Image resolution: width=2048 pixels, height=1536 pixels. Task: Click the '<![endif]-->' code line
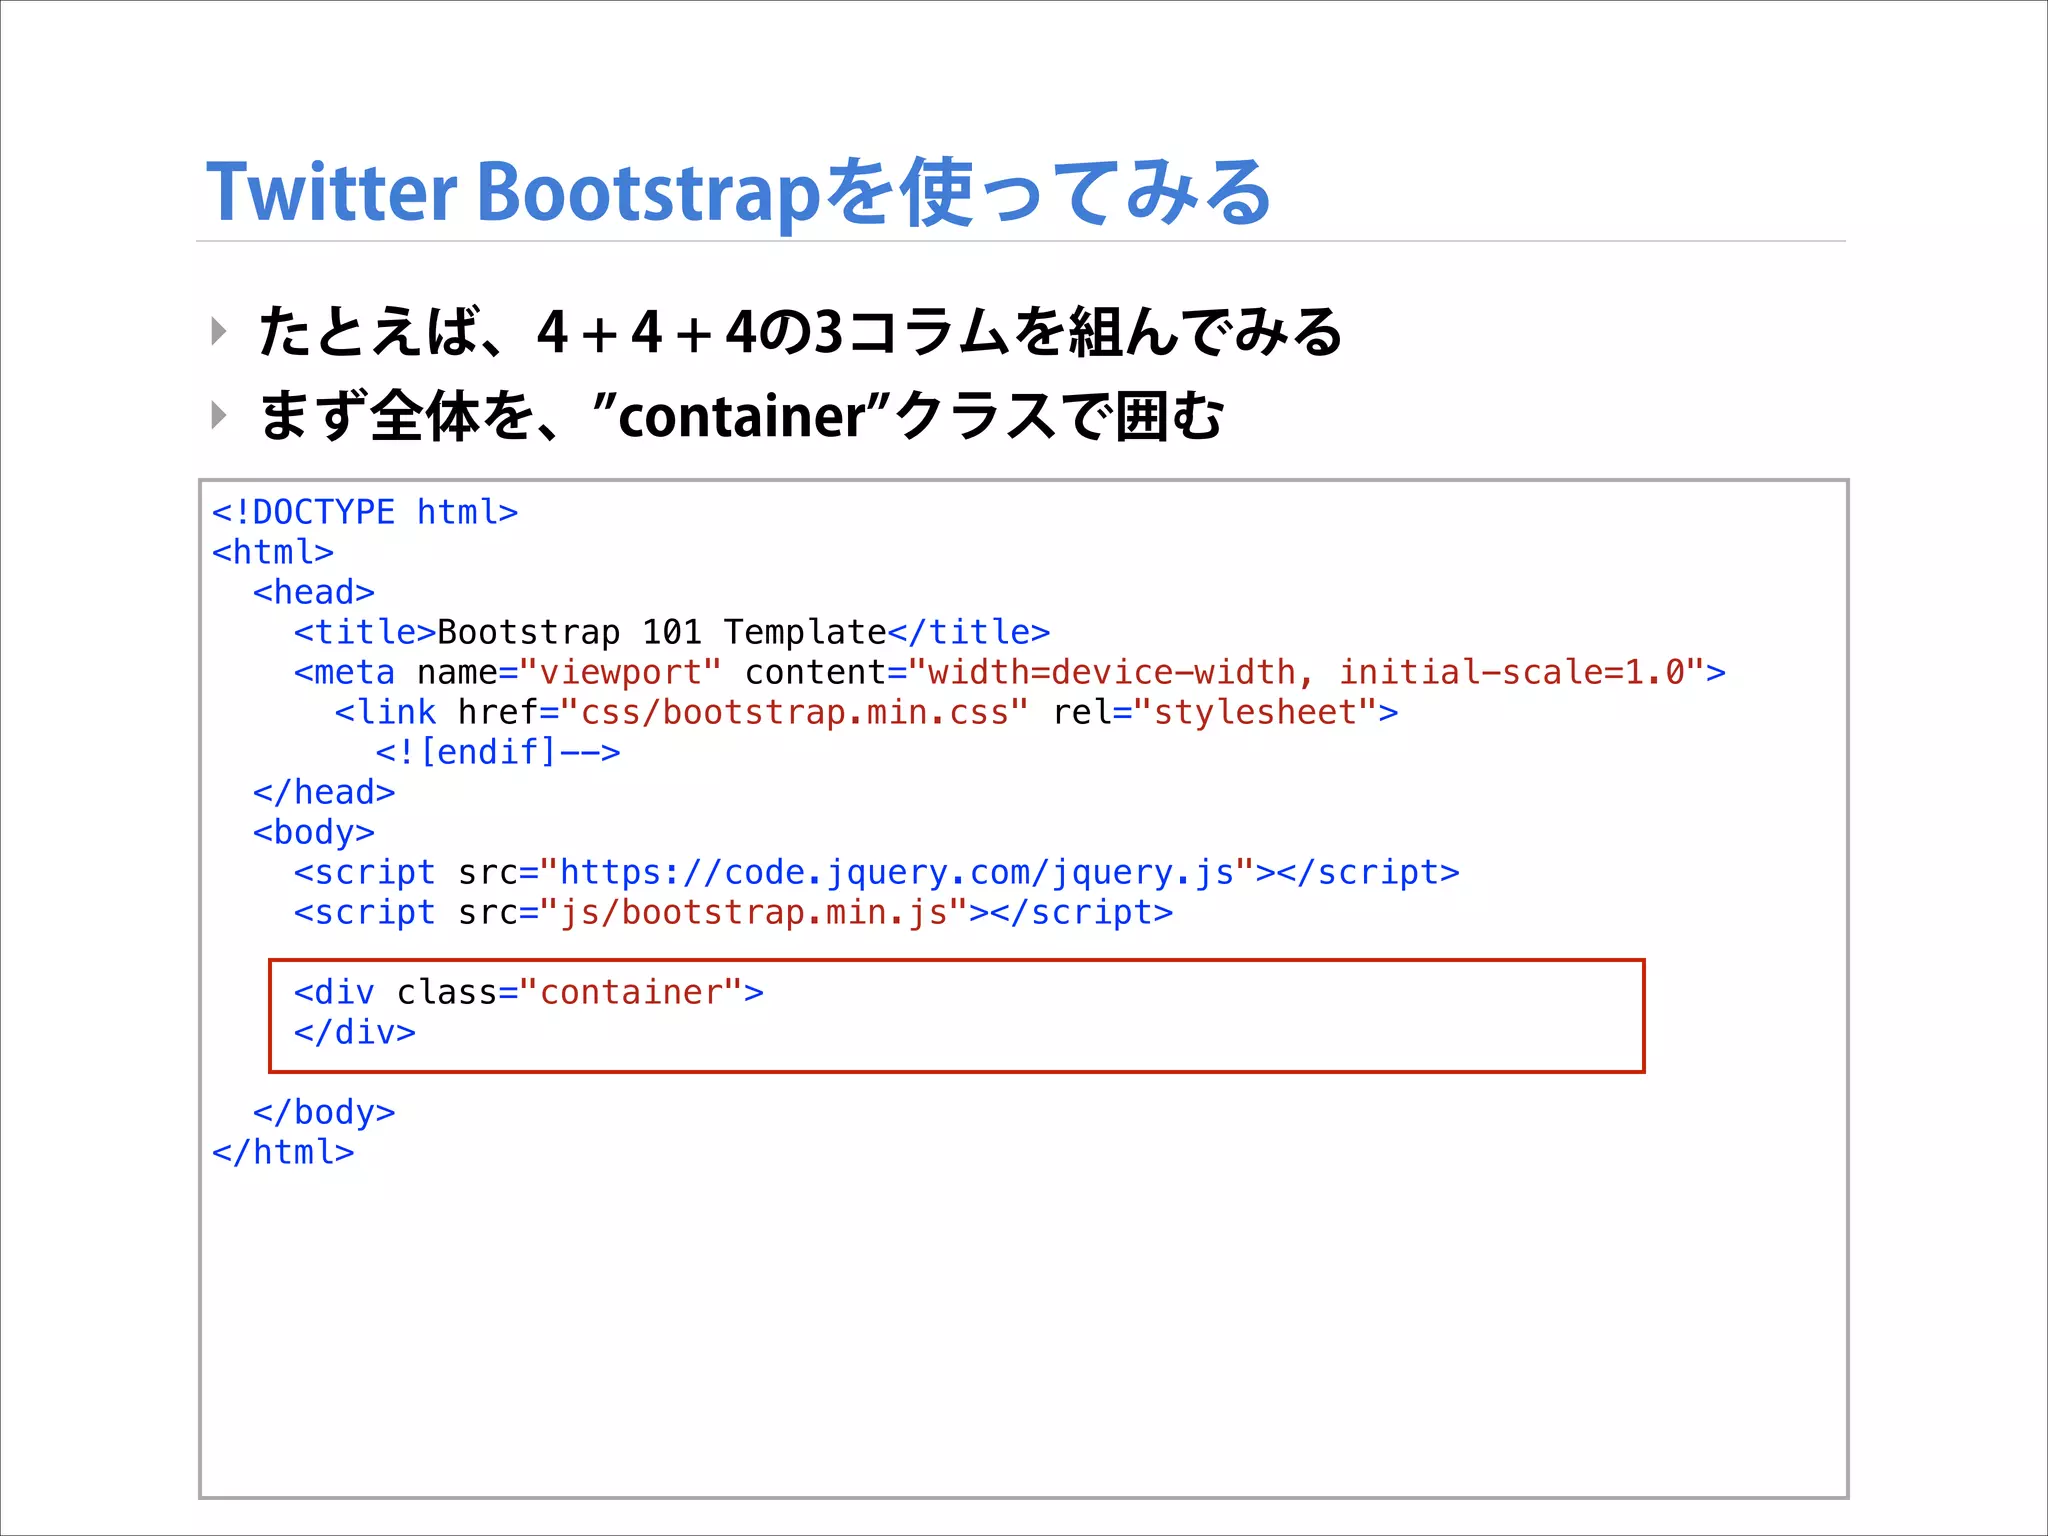point(498,752)
